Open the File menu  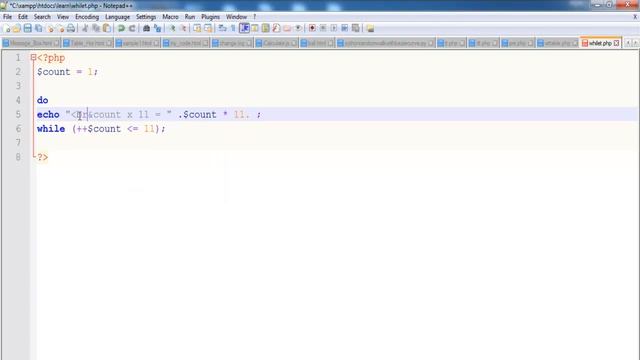click(x=7, y=17)
